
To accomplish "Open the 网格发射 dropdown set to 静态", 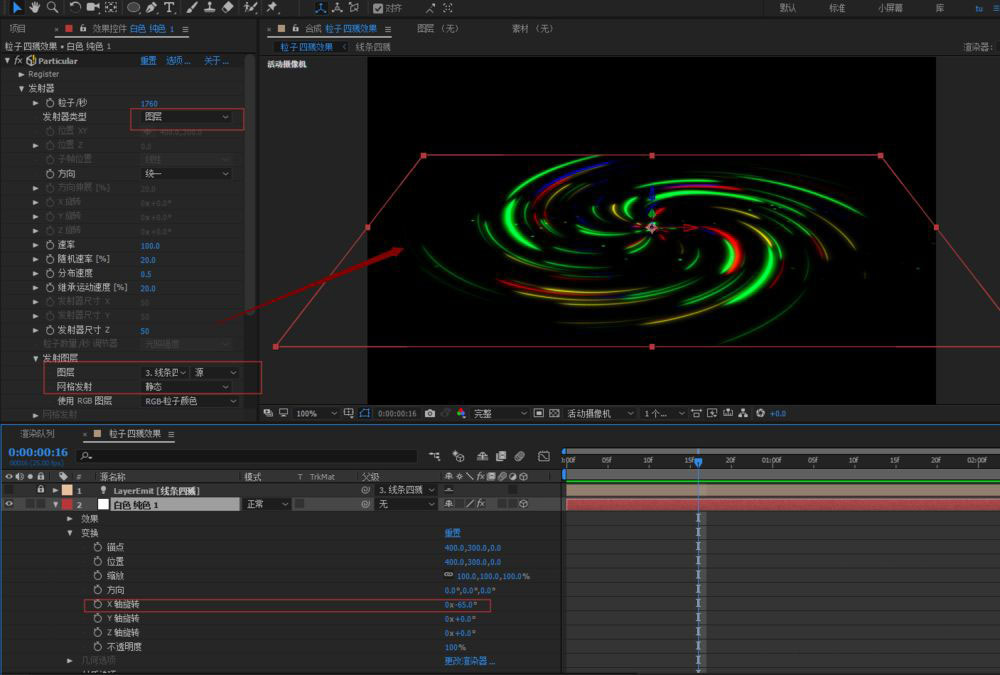I will pyautogui.click(x=186, y=386).
